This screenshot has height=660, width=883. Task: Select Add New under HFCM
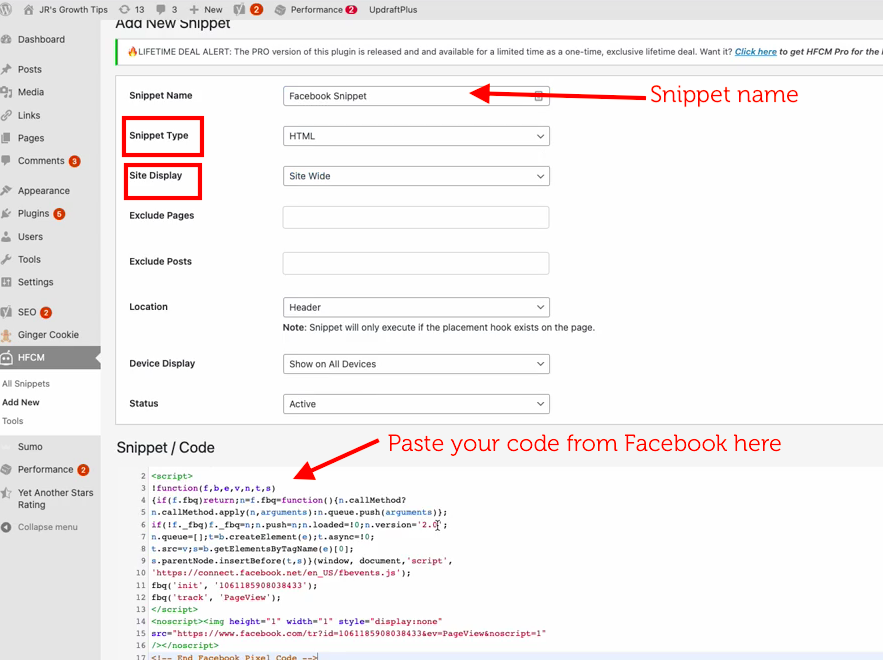tap(21, 402)
